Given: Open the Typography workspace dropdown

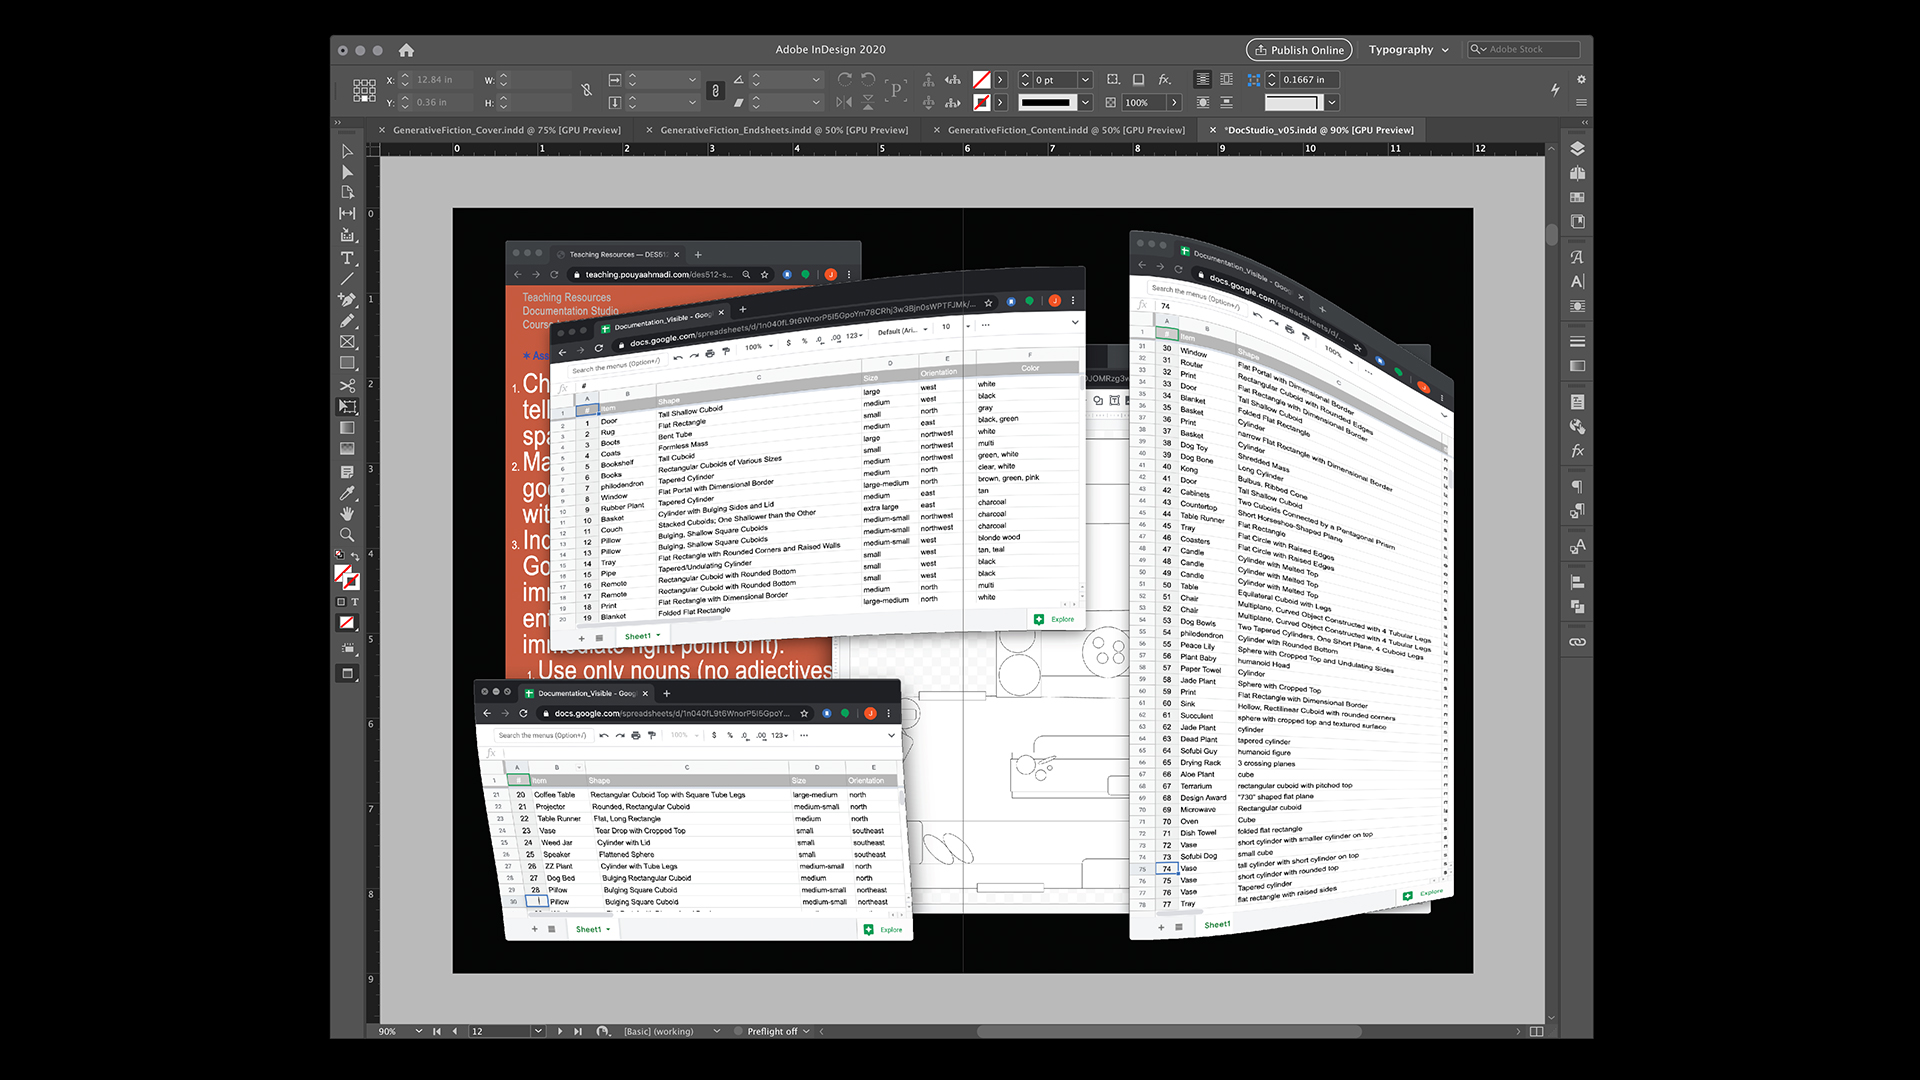Looking at the screenshot, I should 1408,50.
